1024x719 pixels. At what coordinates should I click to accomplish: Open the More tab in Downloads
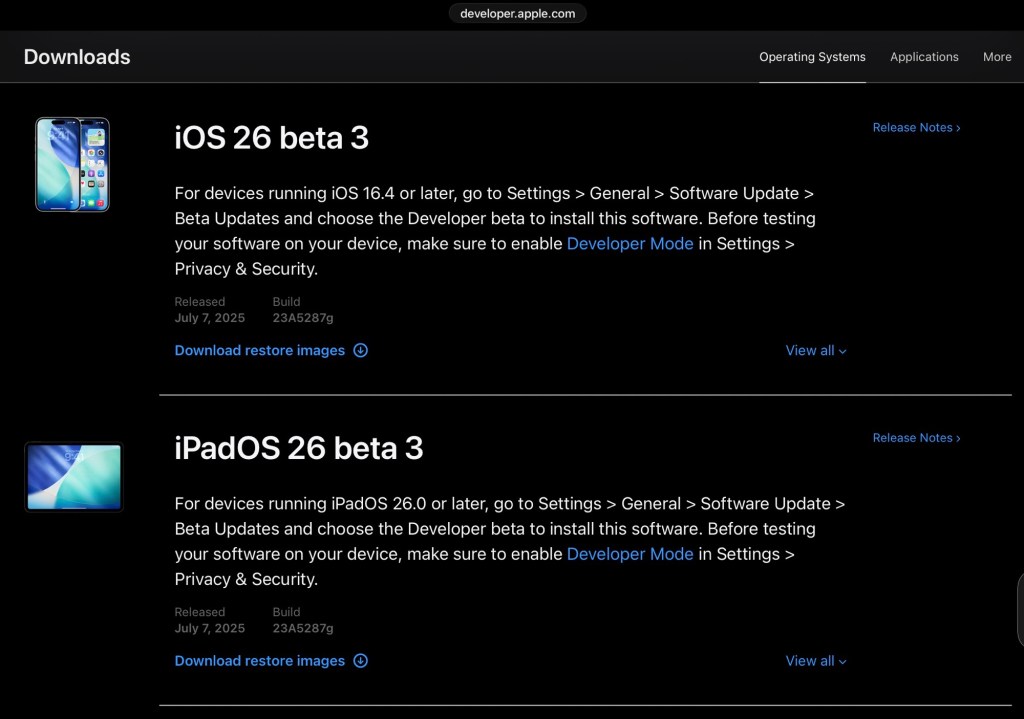coord(996,57)
